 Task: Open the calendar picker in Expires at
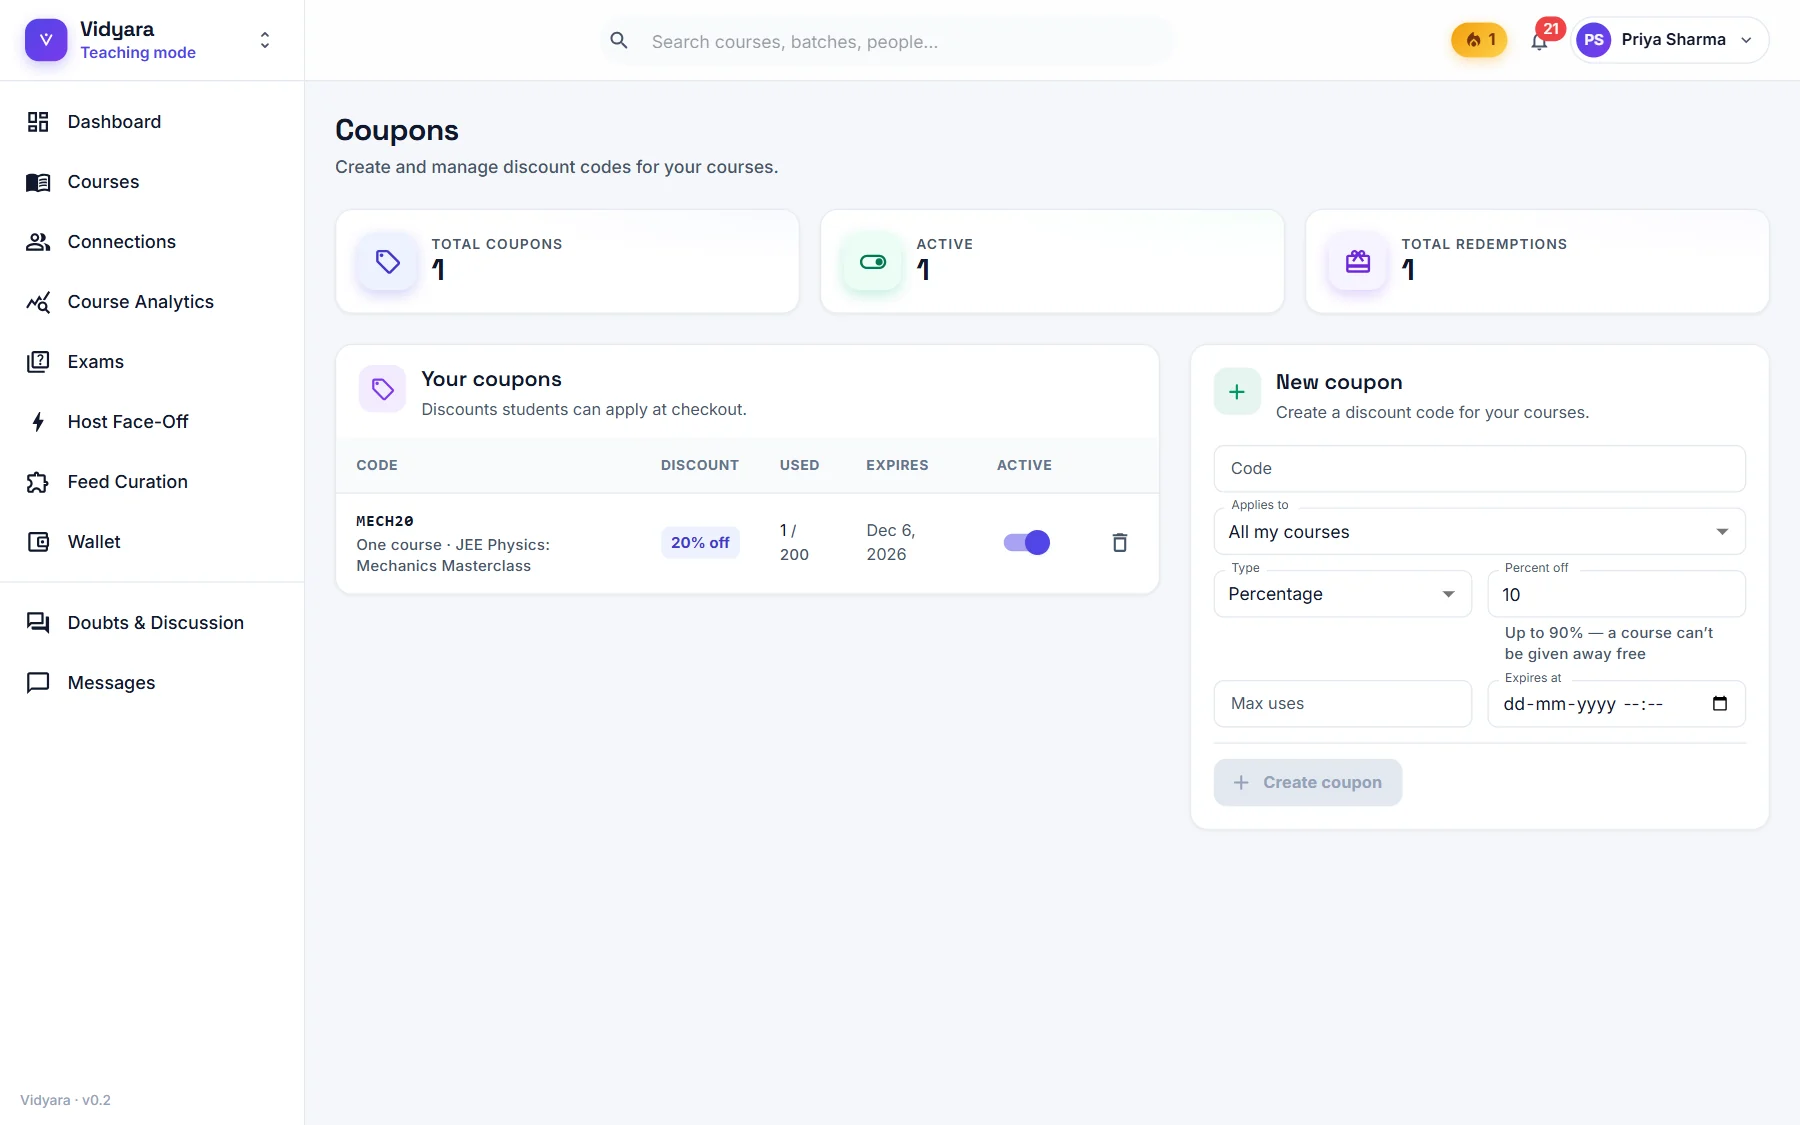pos(1720,703)
